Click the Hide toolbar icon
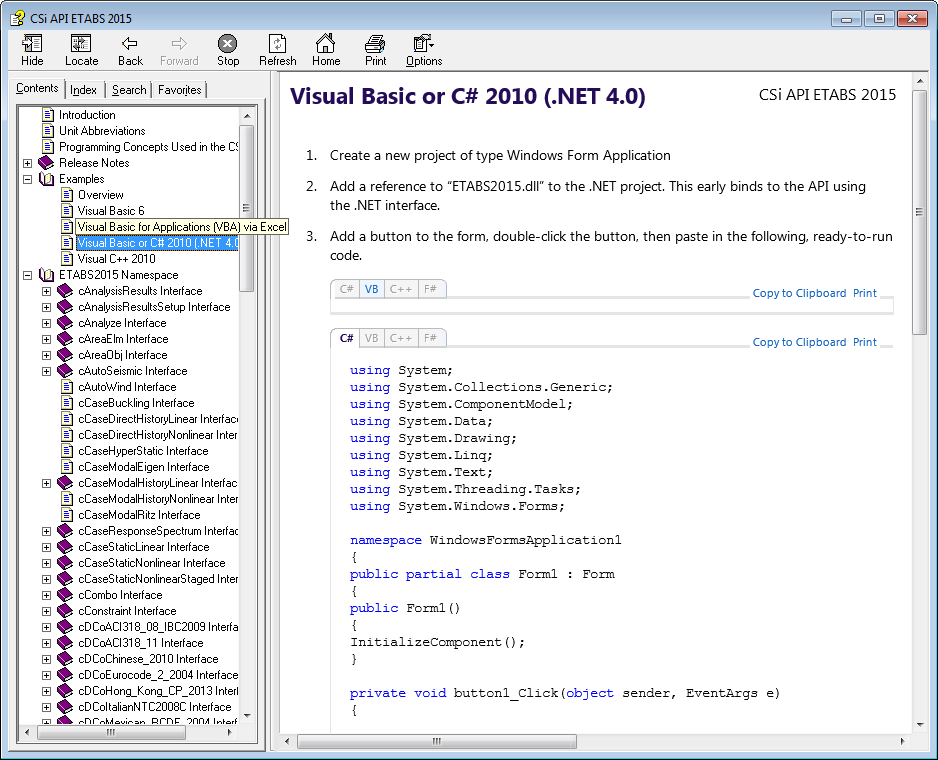938x760 pixels. (32, 50)
